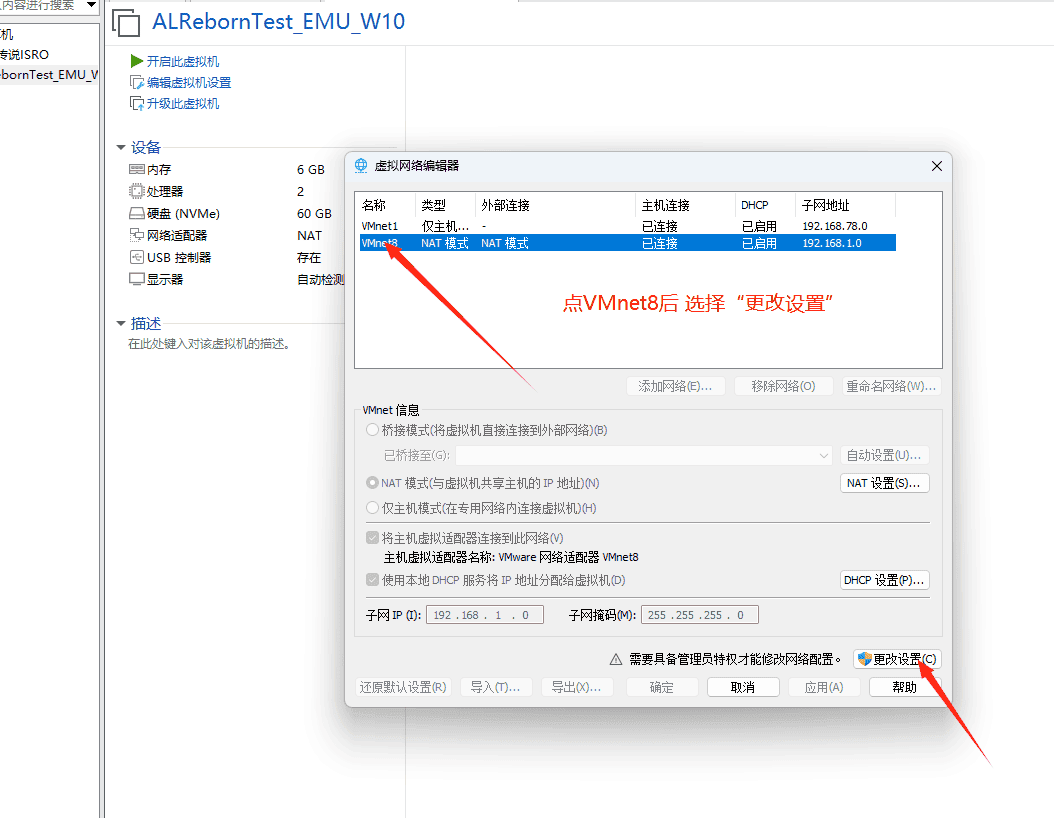1054x818 pixels.
Task: Click the 更改设置 button with shield
Action: pyautogui.click(x=897, y=659)
